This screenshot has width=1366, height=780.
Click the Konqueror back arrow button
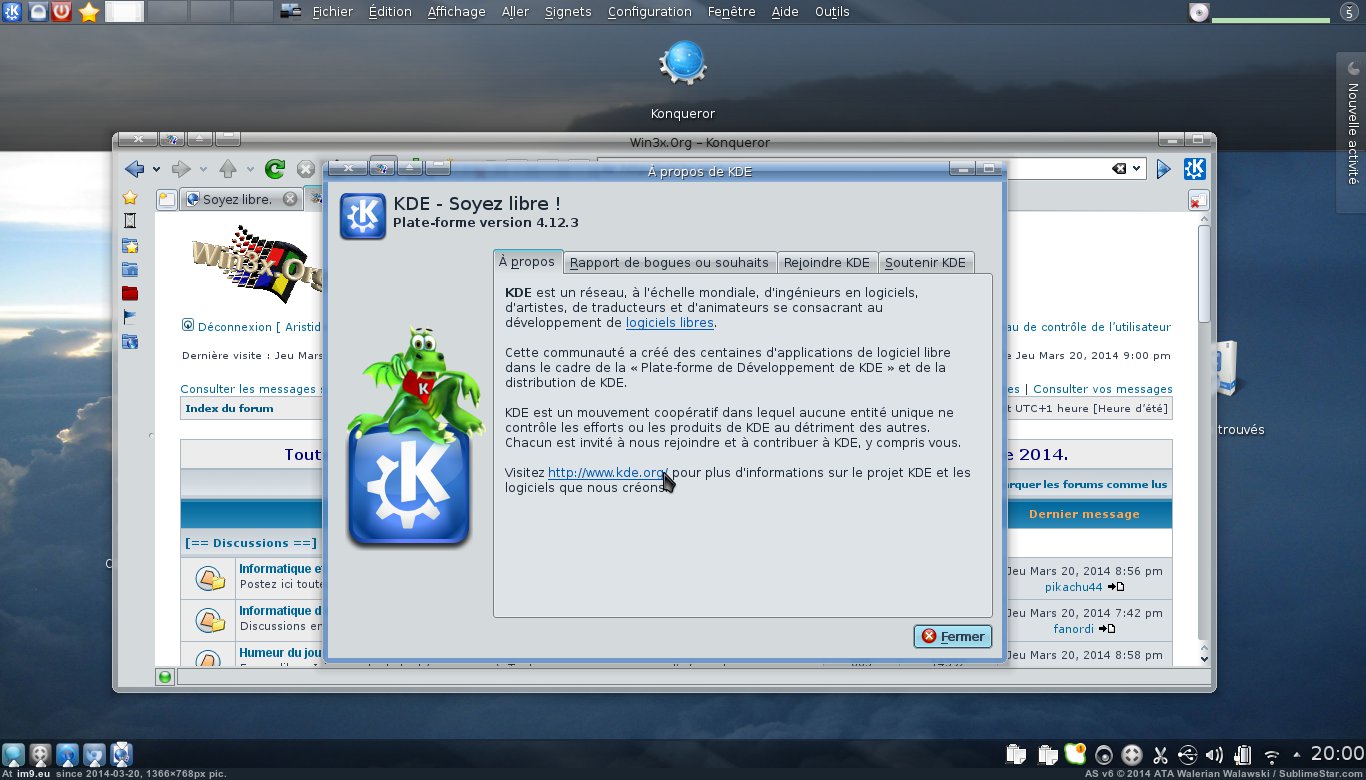[134, 169]
